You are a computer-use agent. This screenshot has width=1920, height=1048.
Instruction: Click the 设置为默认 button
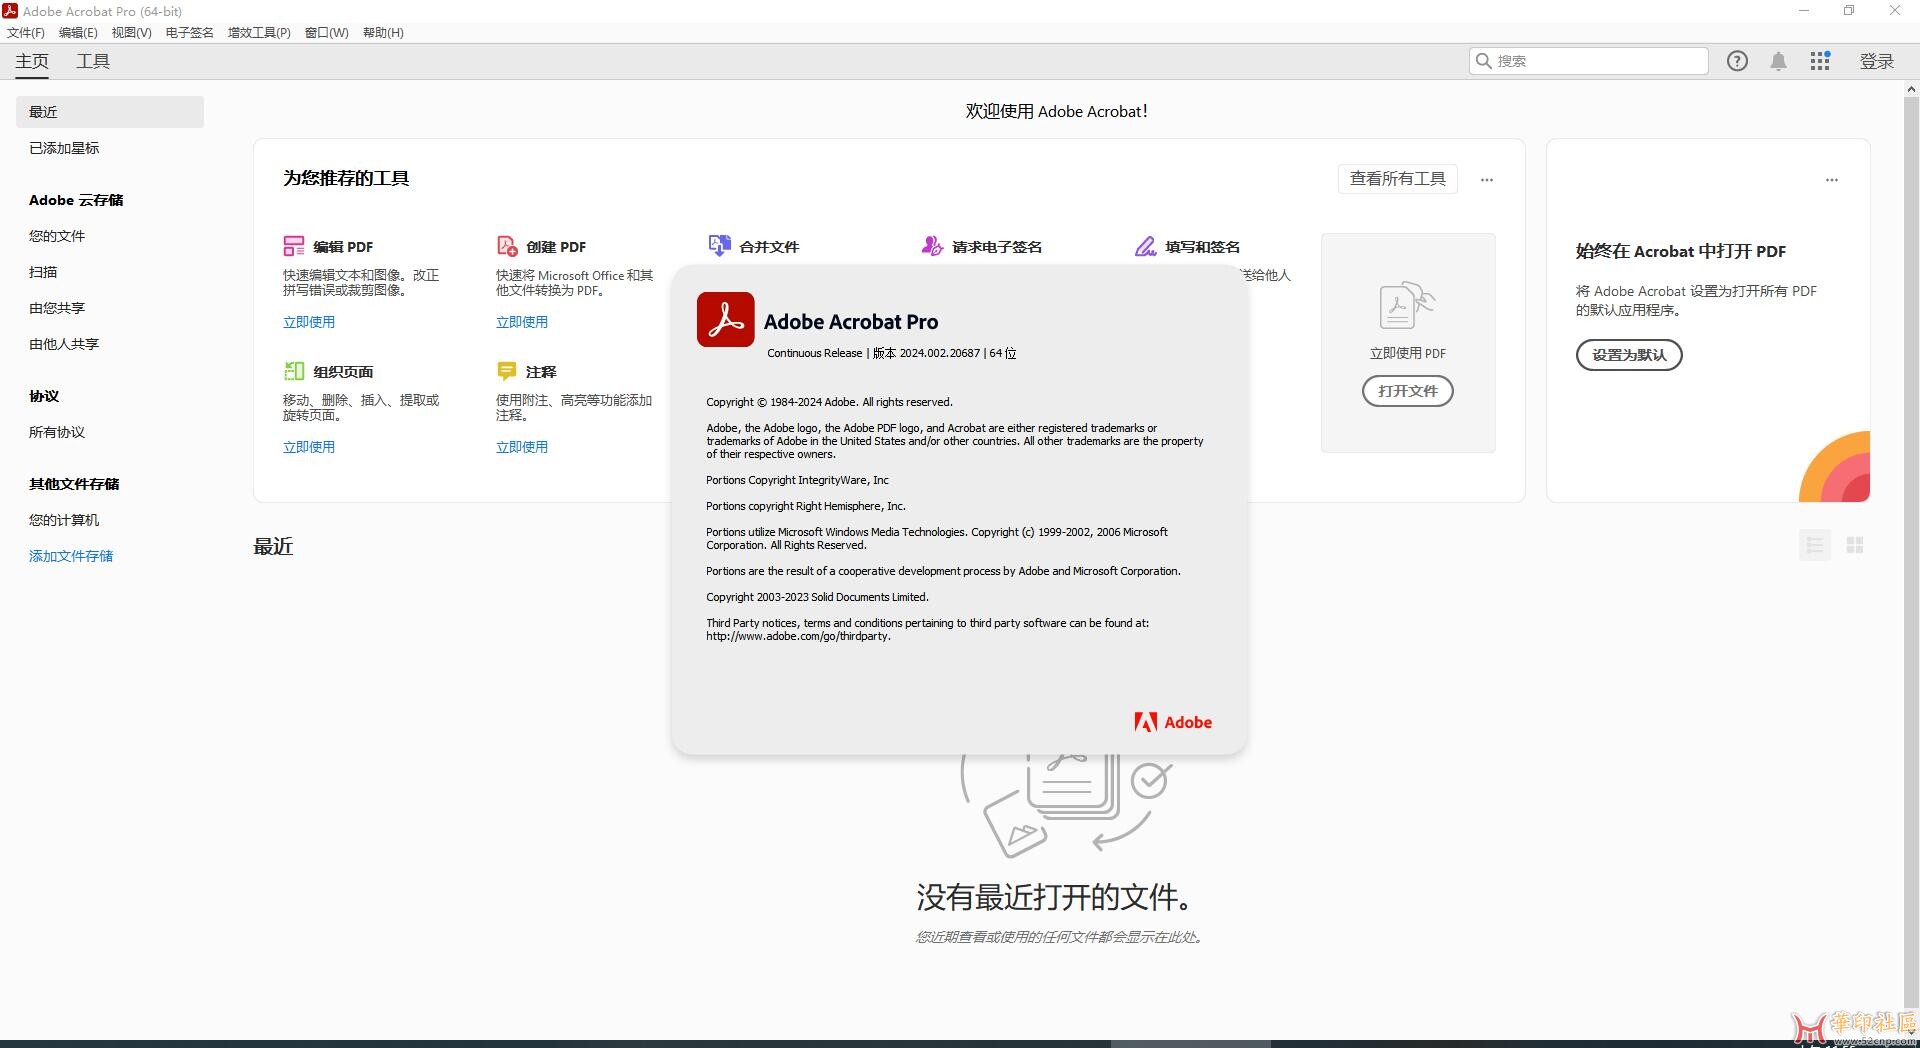(1629, 355)
